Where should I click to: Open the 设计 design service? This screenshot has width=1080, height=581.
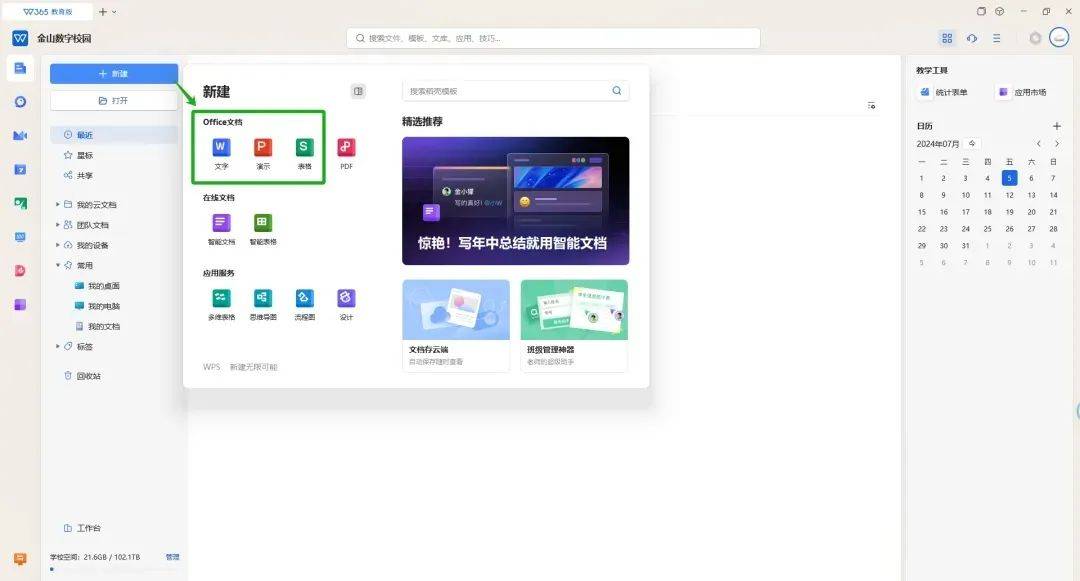coord(346,304)
